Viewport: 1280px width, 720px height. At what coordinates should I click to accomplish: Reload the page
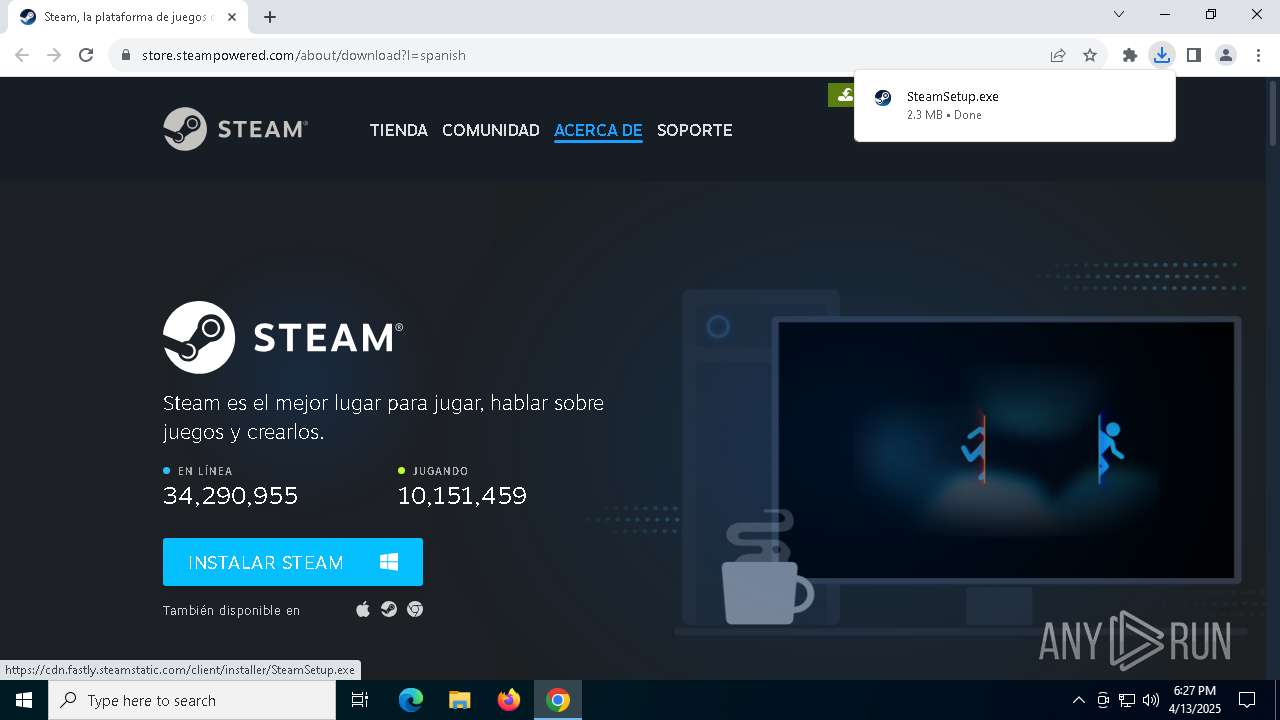click(86, 55)
